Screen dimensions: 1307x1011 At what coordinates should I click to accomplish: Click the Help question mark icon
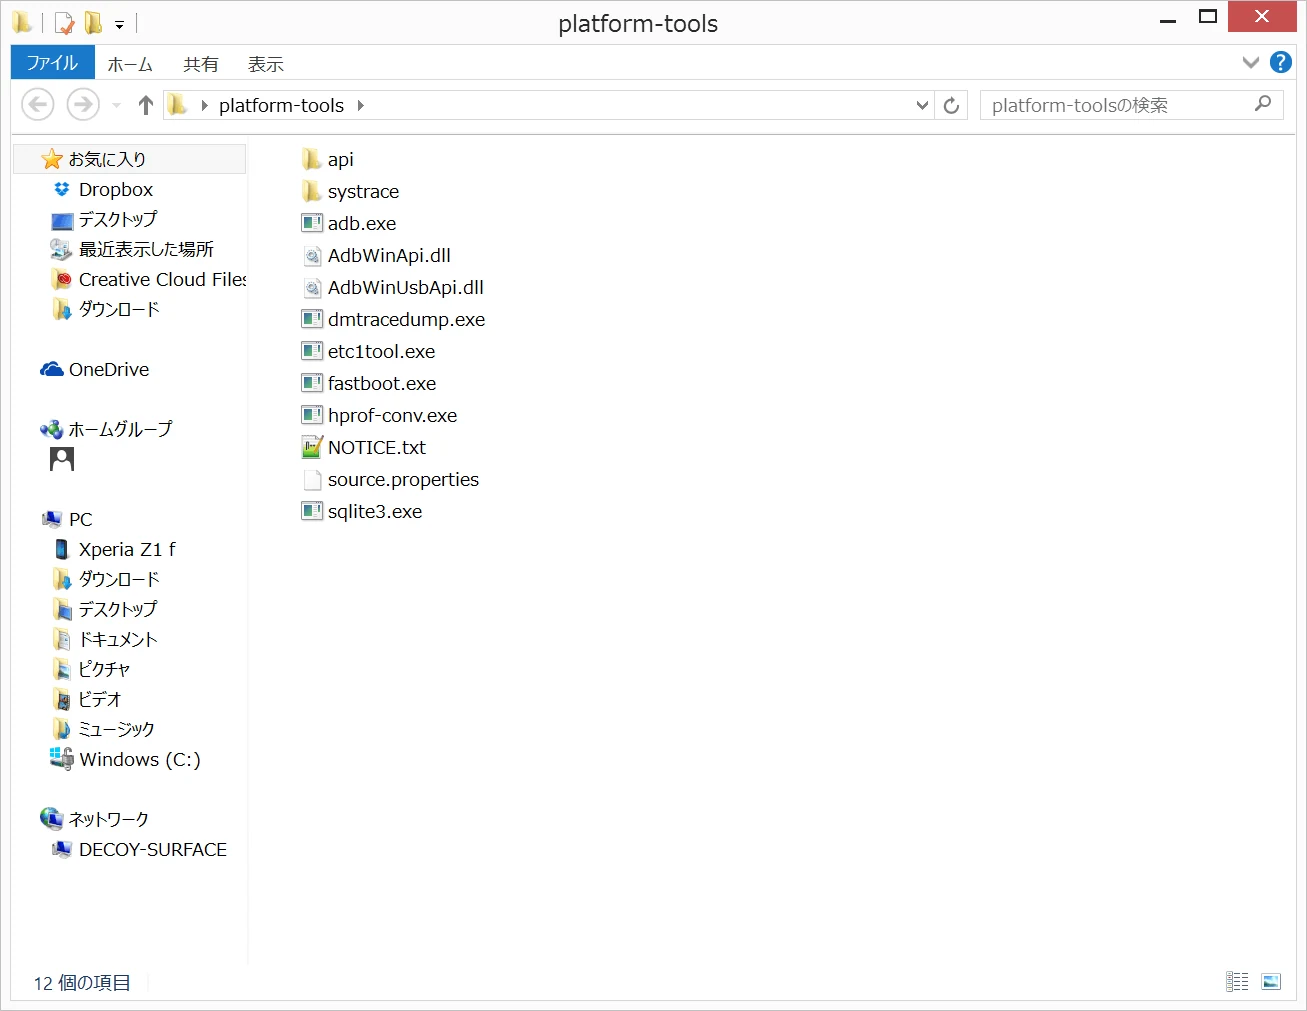1280,62
